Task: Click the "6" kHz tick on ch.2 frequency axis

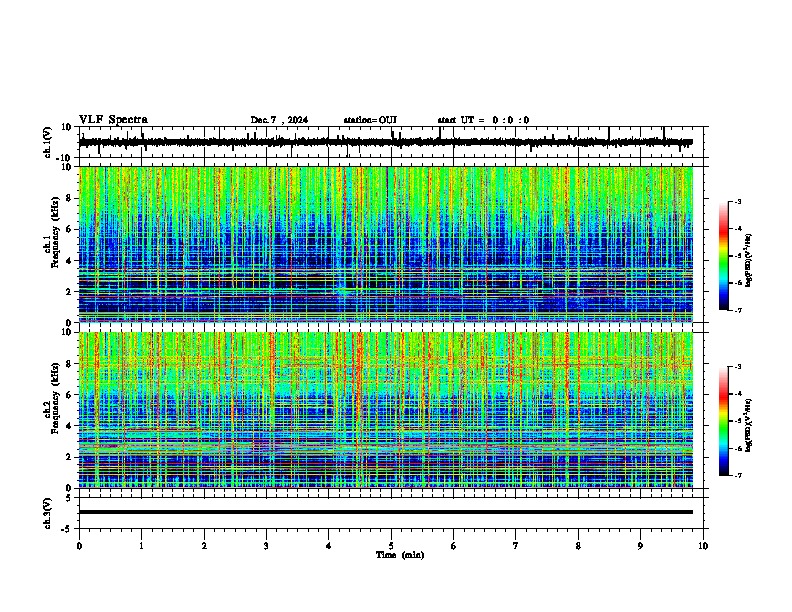Action: pos(69,395)
